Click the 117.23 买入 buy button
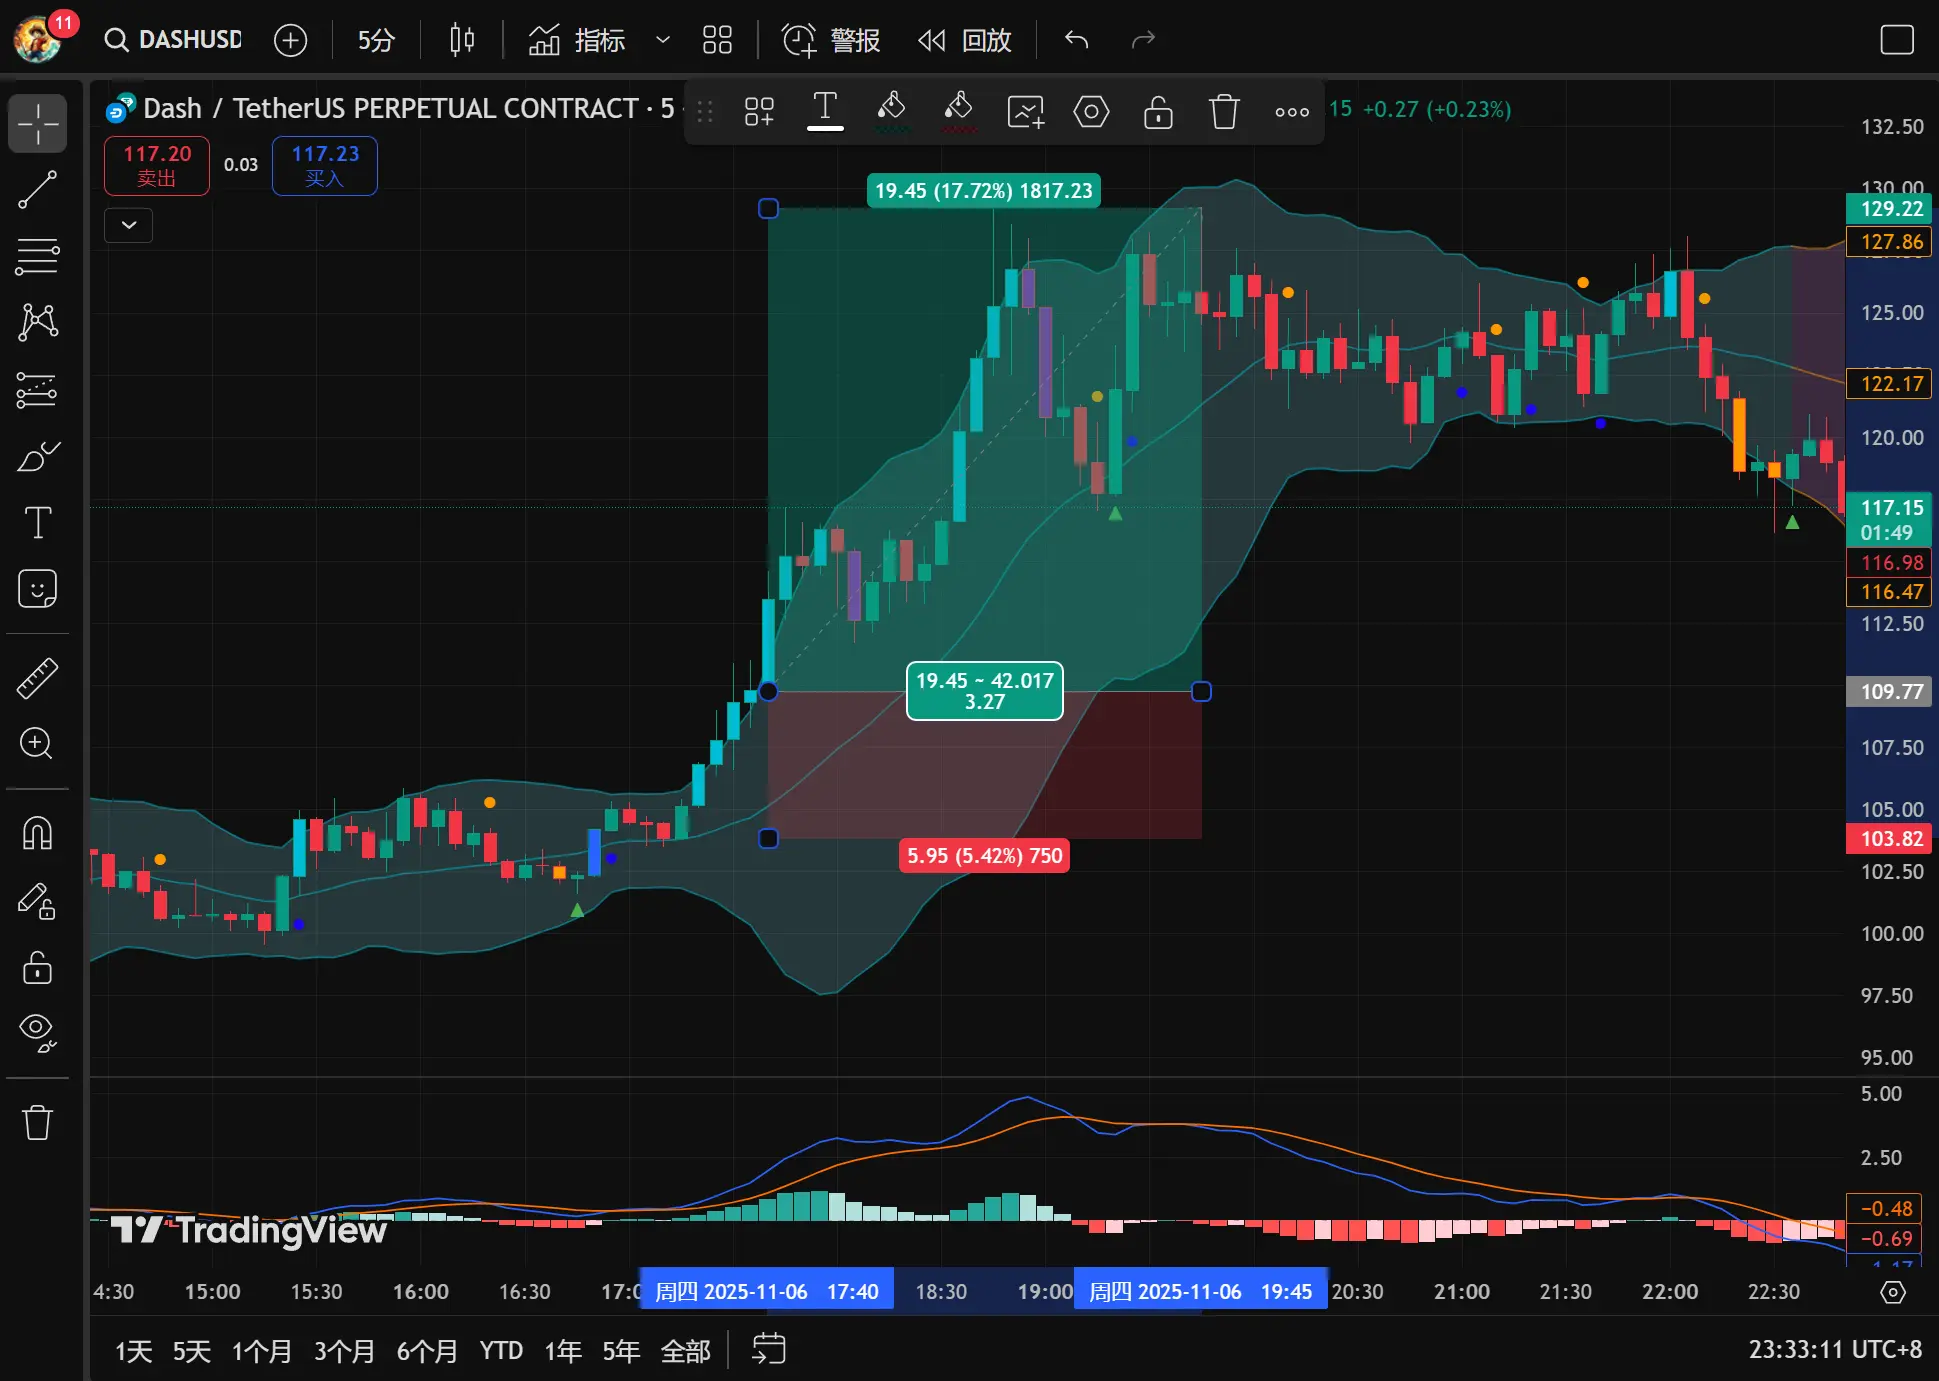Image resolution: width=1939 pixels, height=1381 pixels. tap(324, 165)
